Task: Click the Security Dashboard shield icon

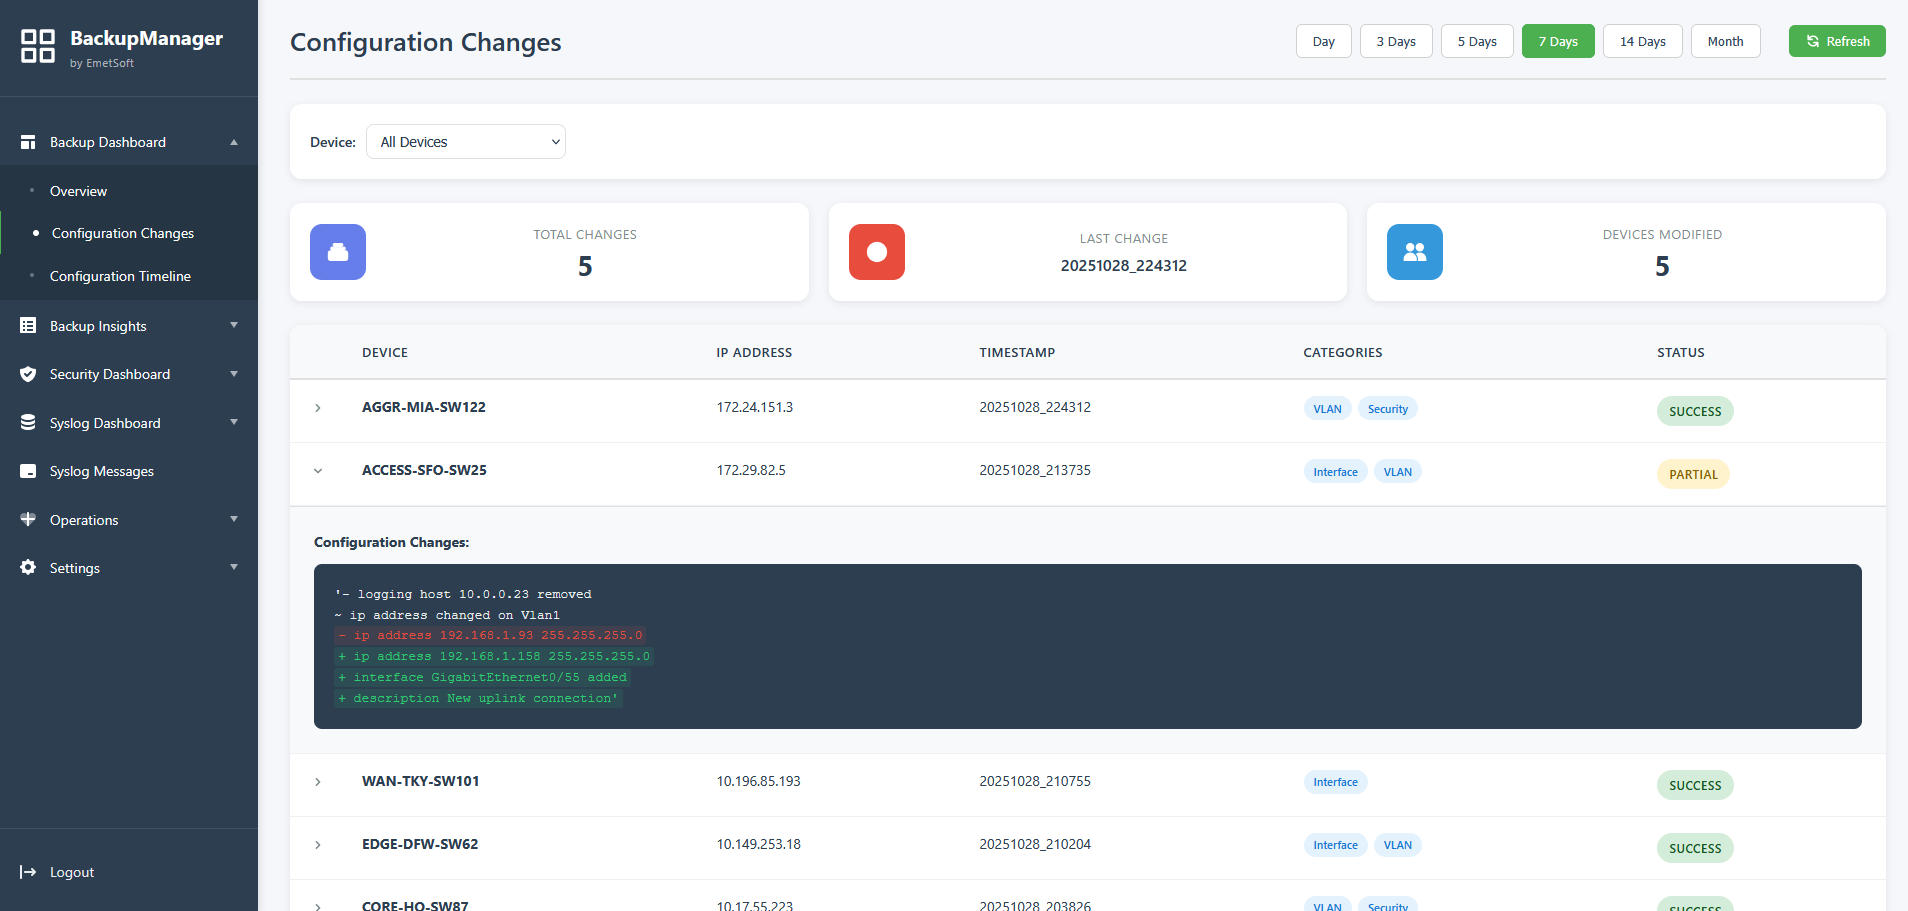Action: tap(27, 373)
